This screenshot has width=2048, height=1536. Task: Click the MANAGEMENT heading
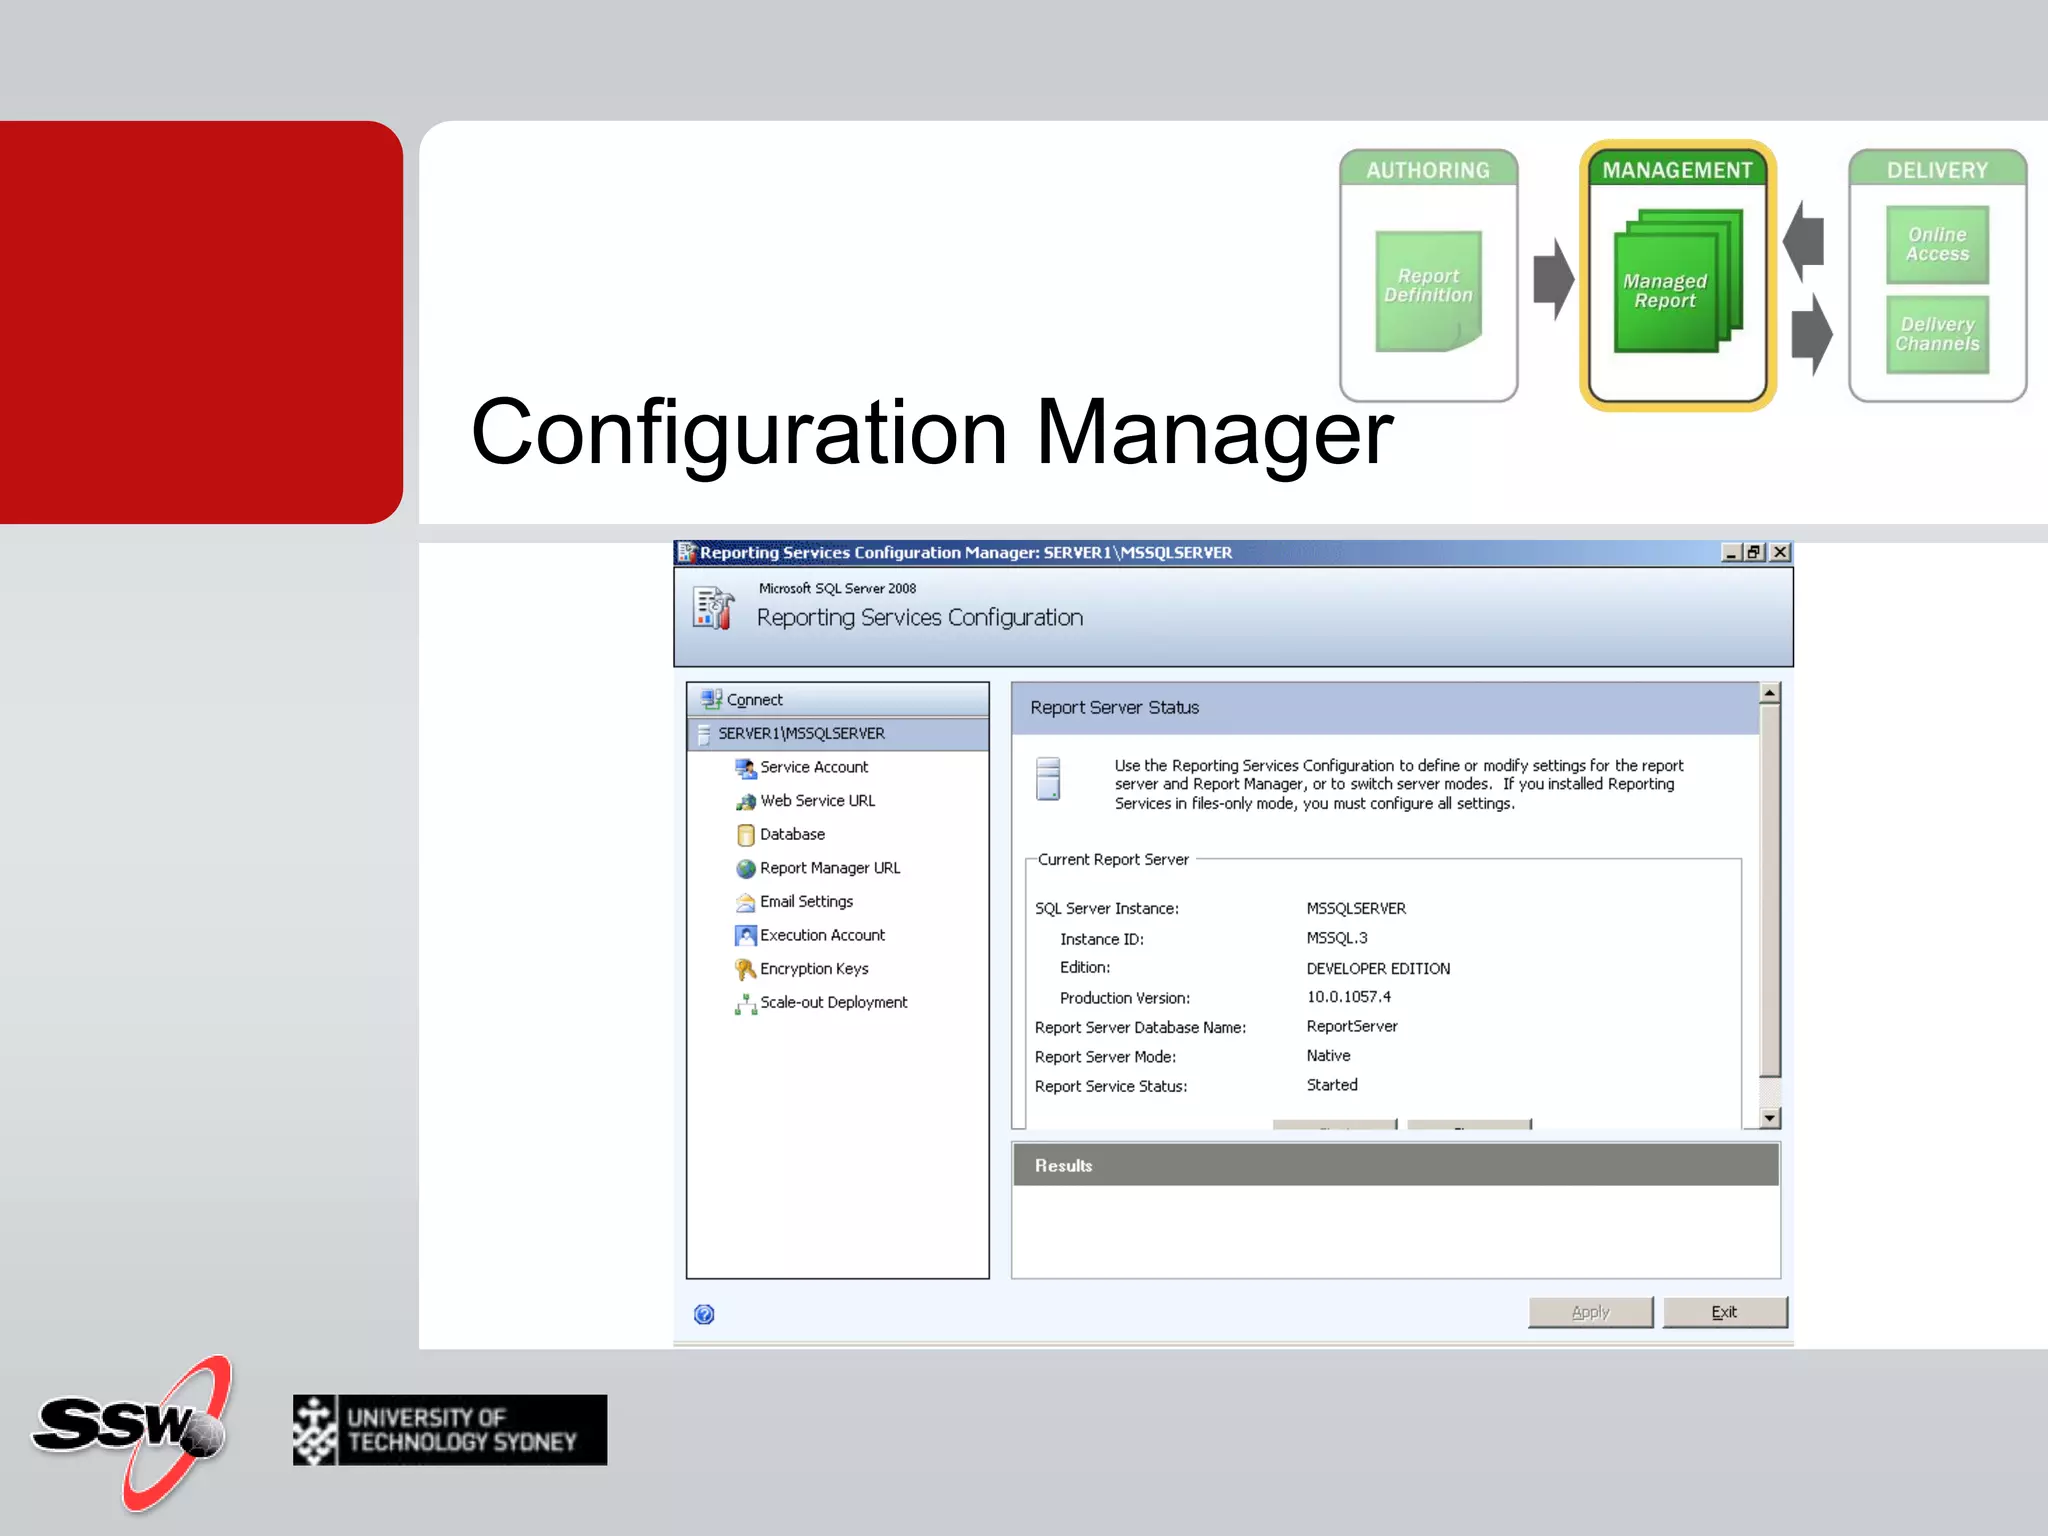[1677, 170]
